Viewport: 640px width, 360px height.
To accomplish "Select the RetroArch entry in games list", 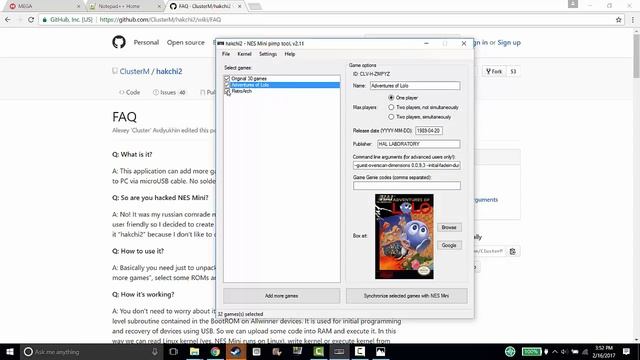I will coord(242,91).
